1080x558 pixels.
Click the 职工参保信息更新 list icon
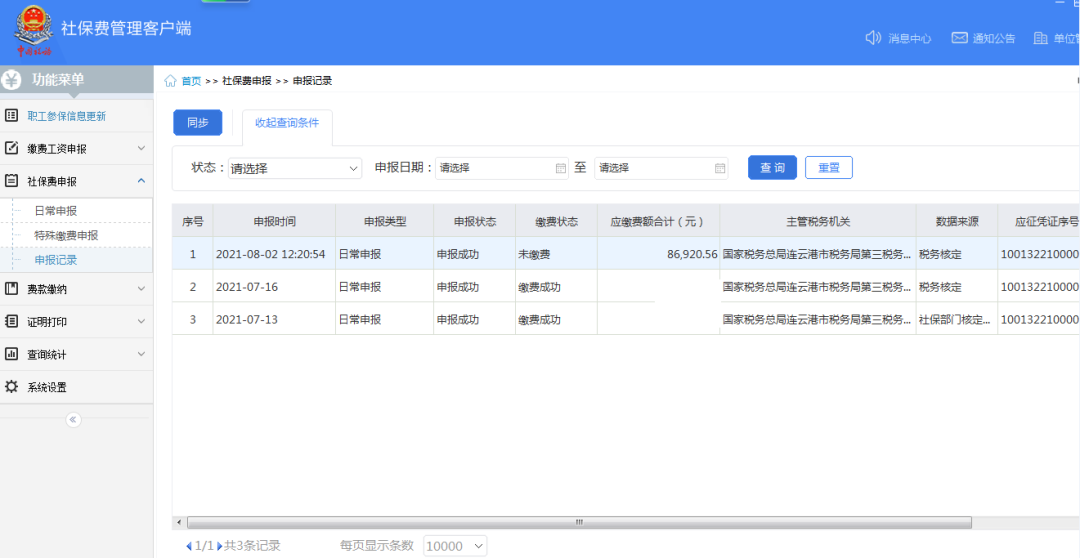point(12,116)
